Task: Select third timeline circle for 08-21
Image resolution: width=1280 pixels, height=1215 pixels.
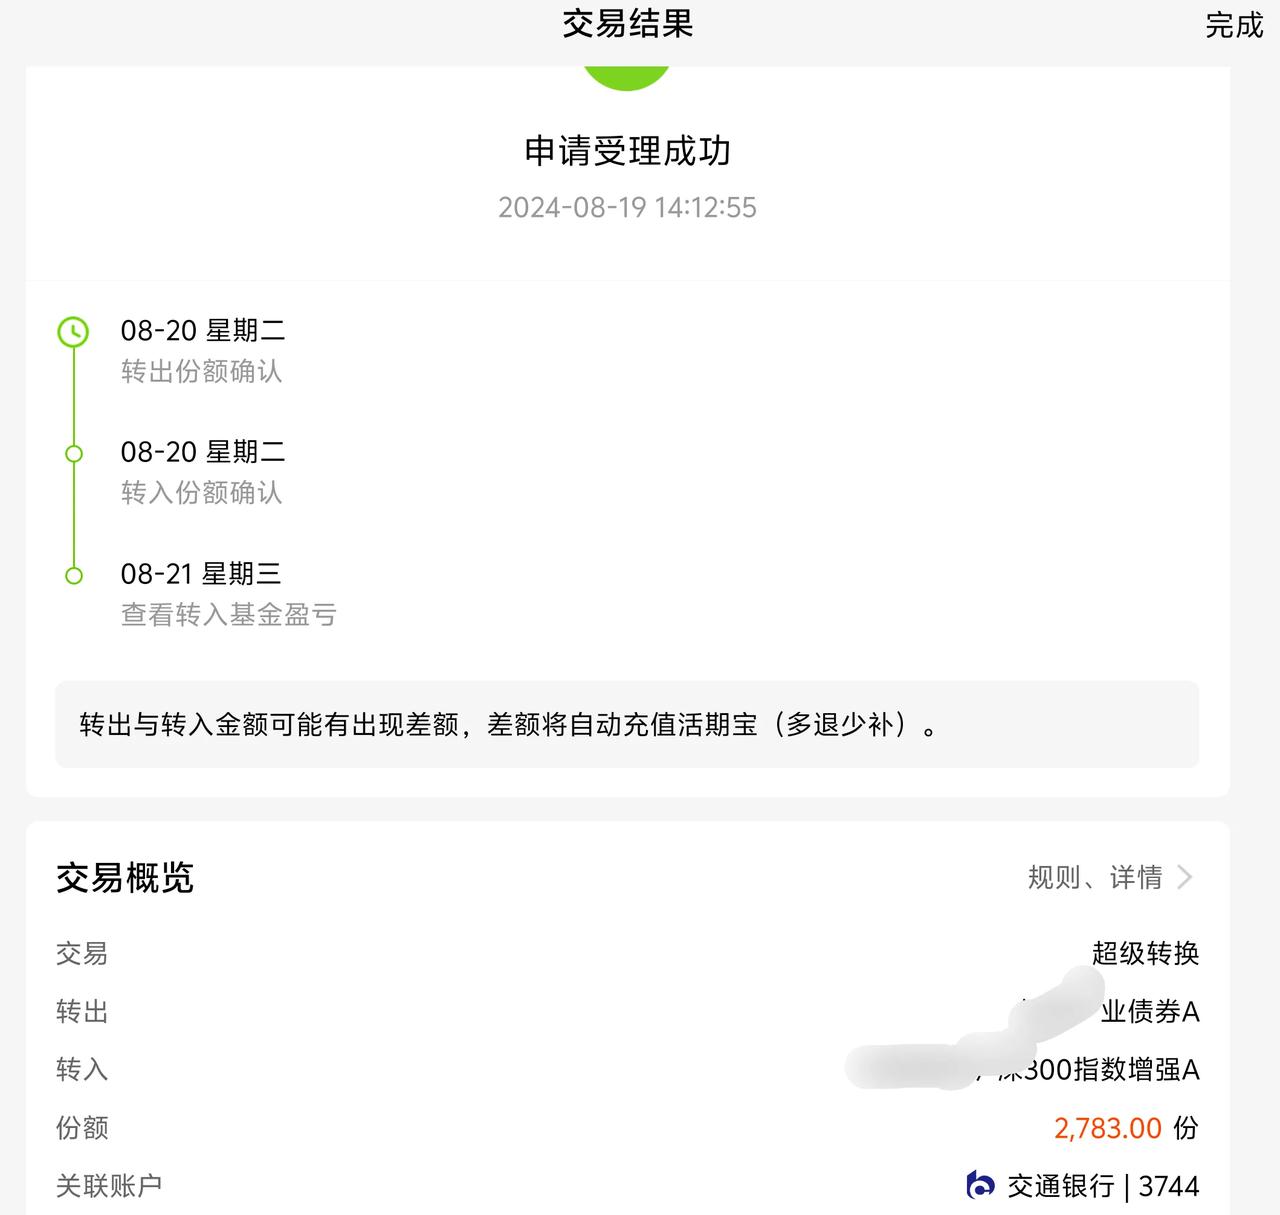Action: coord(73,575)
